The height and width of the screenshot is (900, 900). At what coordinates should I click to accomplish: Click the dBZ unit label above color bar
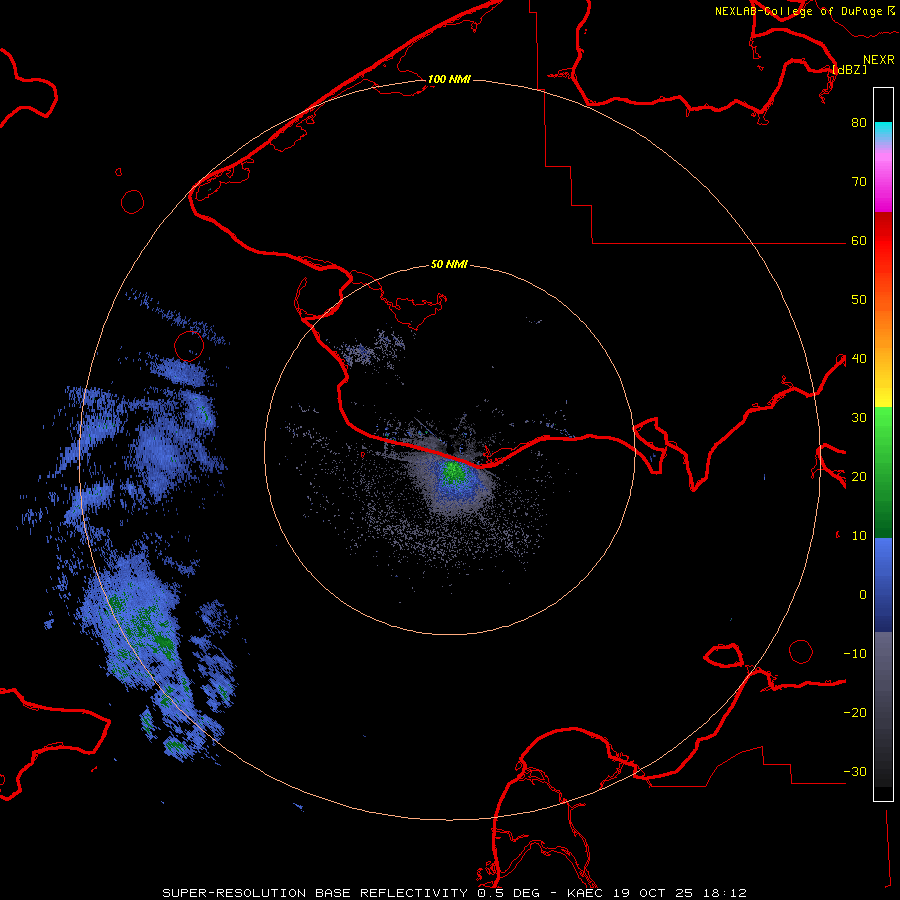tap(849, 70)
